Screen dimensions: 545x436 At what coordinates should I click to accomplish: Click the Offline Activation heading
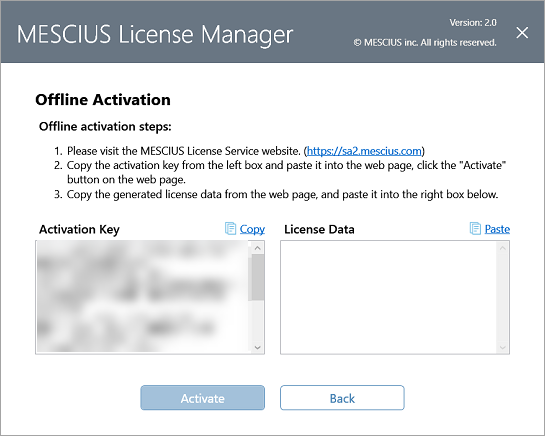pos(103,100)
